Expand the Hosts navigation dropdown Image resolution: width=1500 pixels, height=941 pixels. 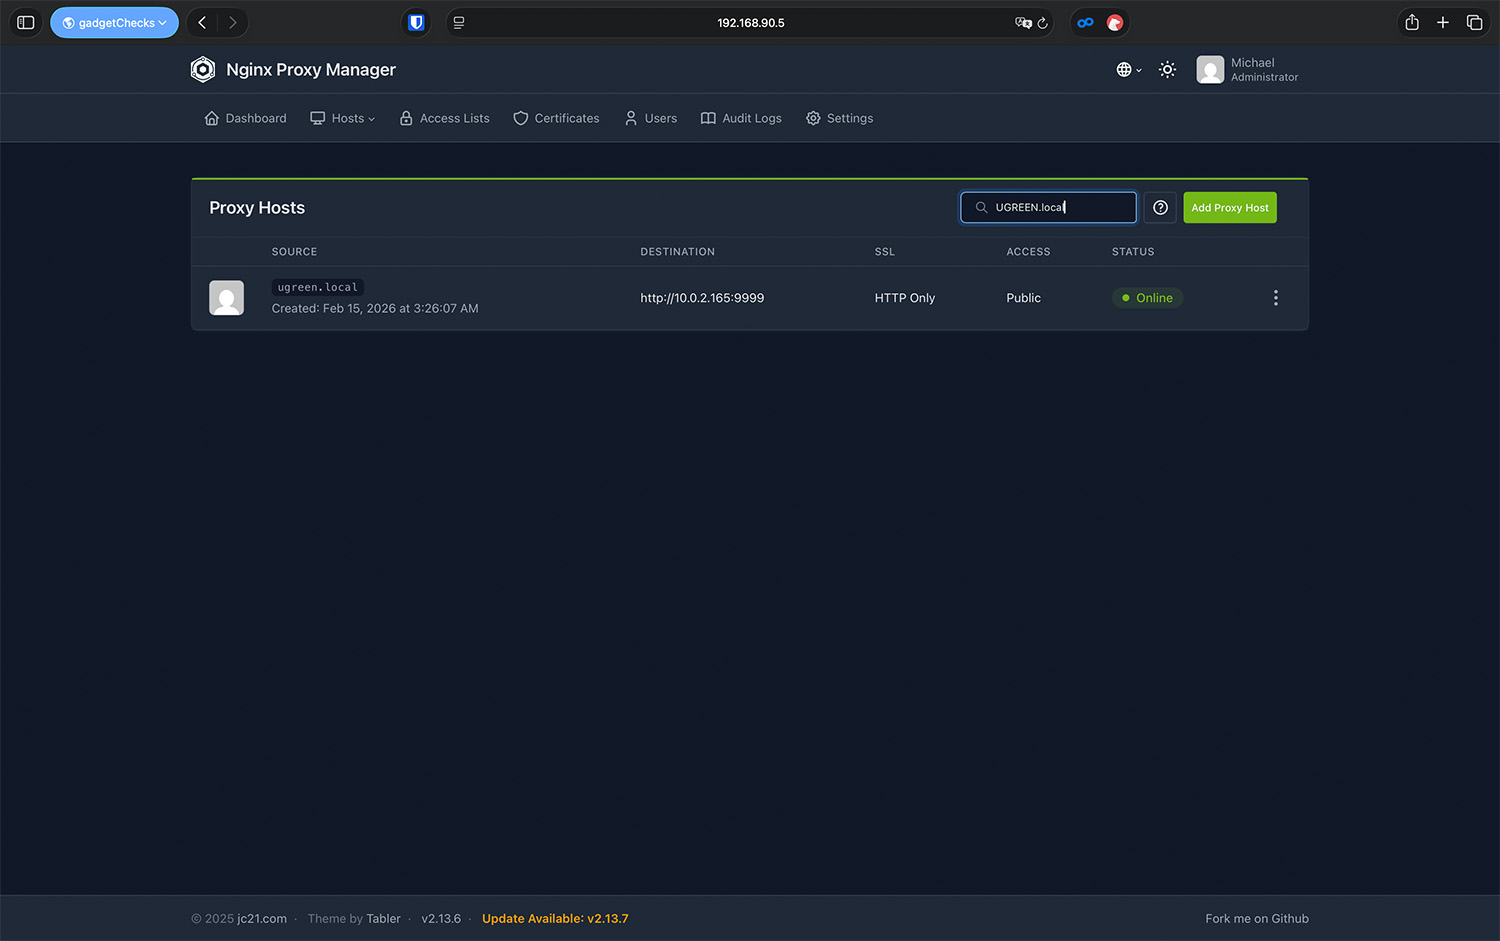point(343,118)
